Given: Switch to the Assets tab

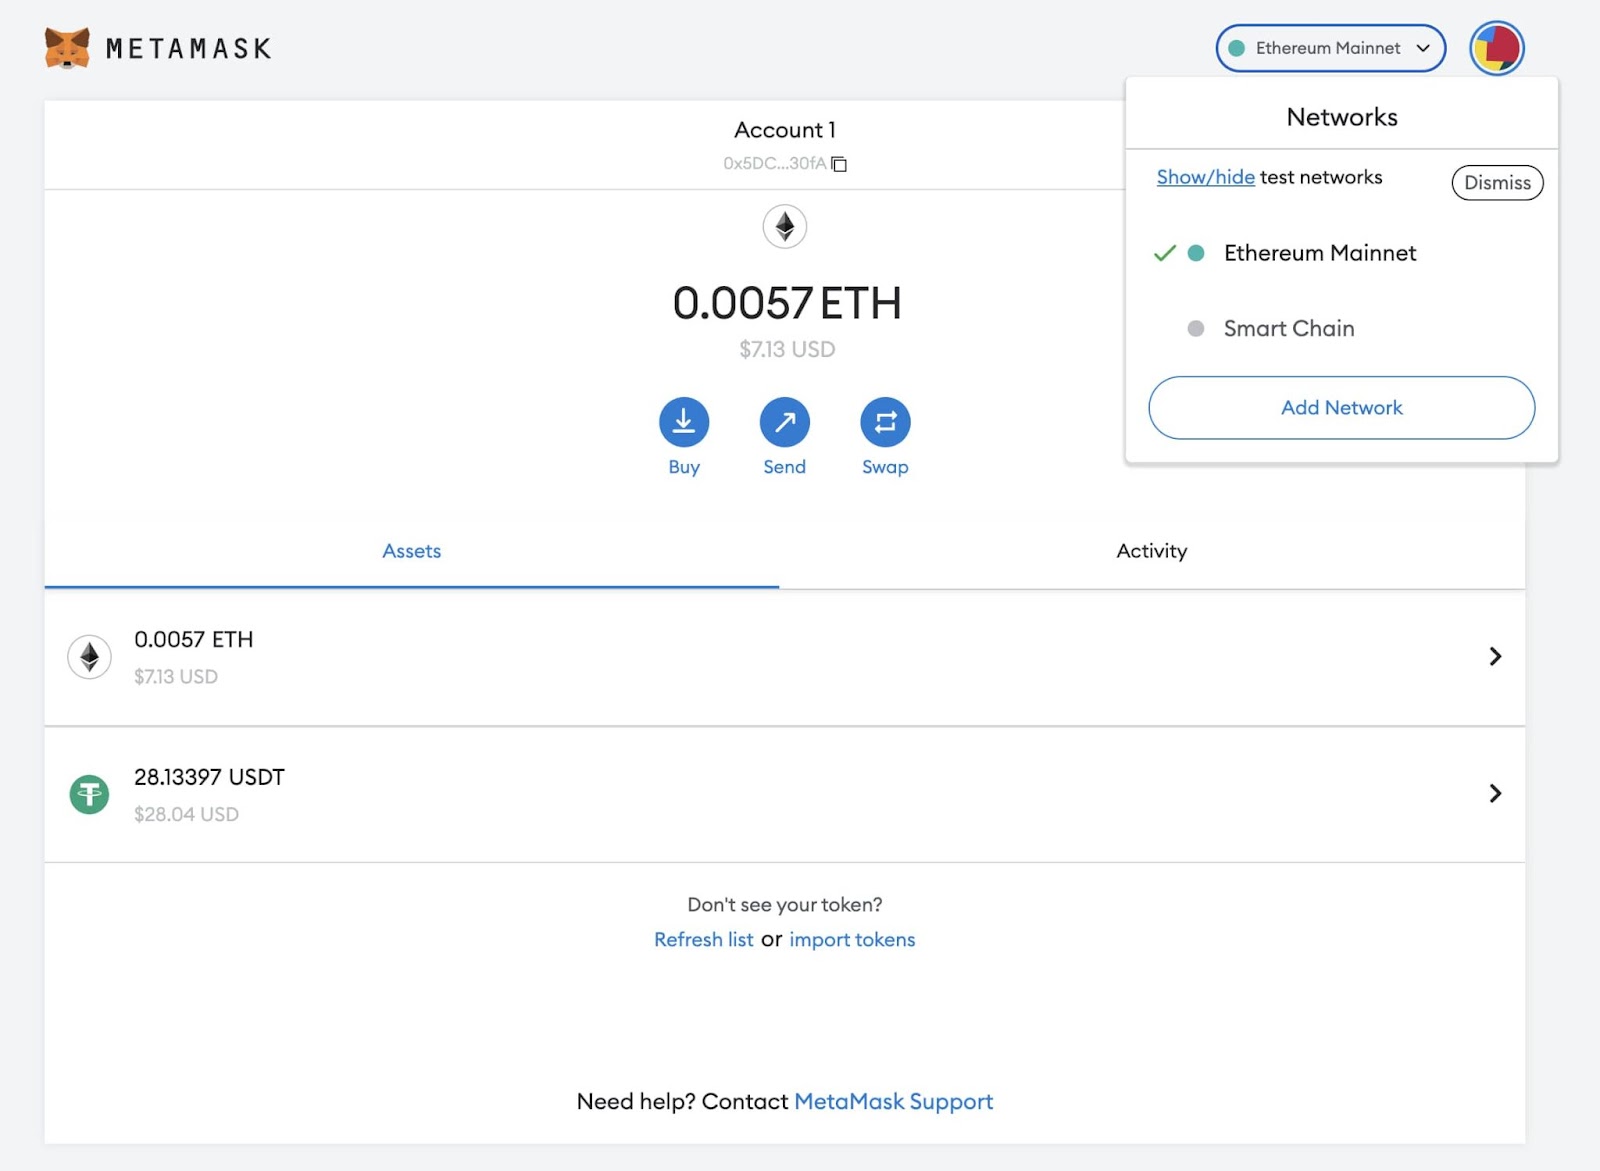Looking at the screenshot, I should [411, 551].
